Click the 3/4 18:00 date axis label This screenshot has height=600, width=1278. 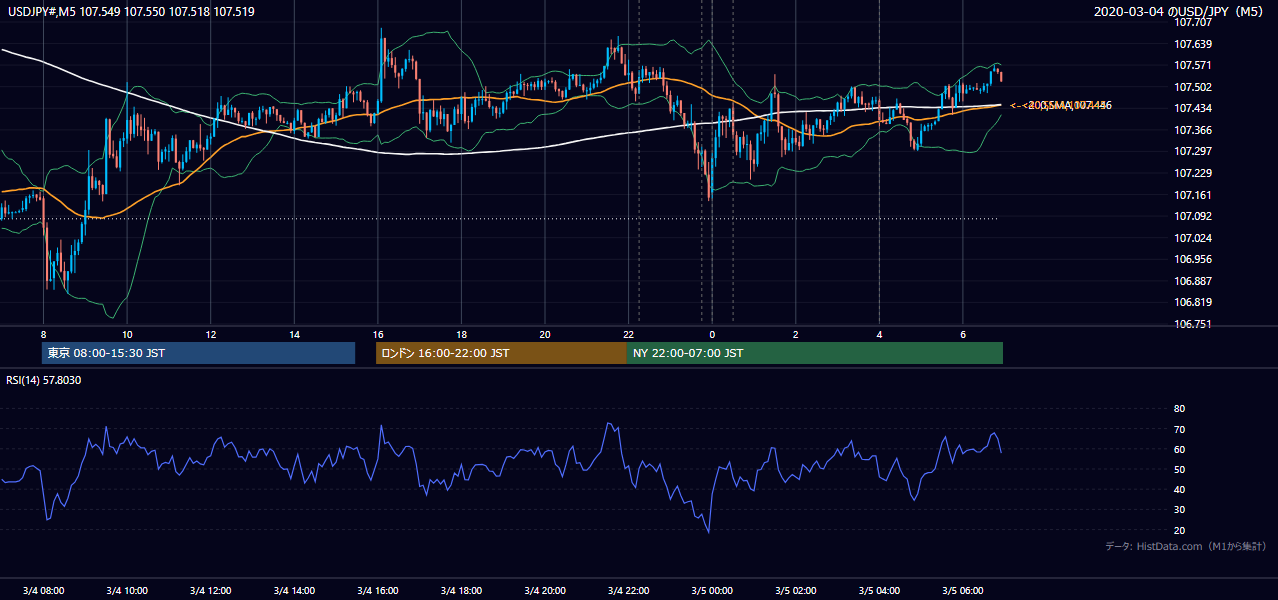(x=461, y=590)
